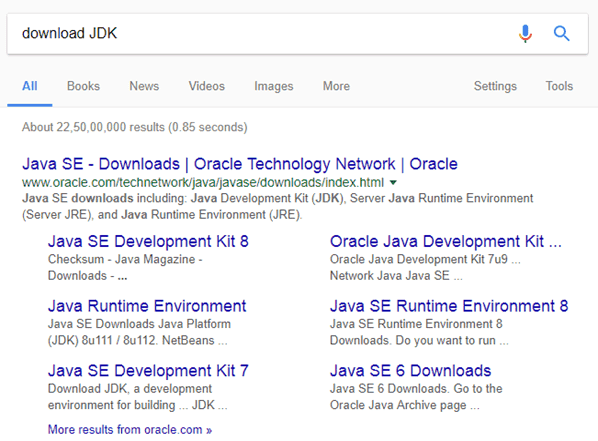Open the Settings menu
598x441 pixels.
[495, 86]
